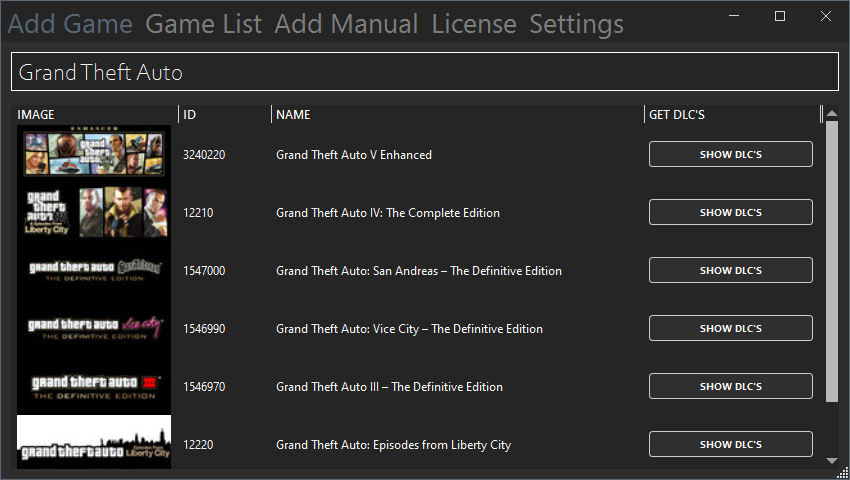This screenshot has height=480, width=850.
Task: Open the Settings tab
Action: pyautogui.click(x=576, y=24)
